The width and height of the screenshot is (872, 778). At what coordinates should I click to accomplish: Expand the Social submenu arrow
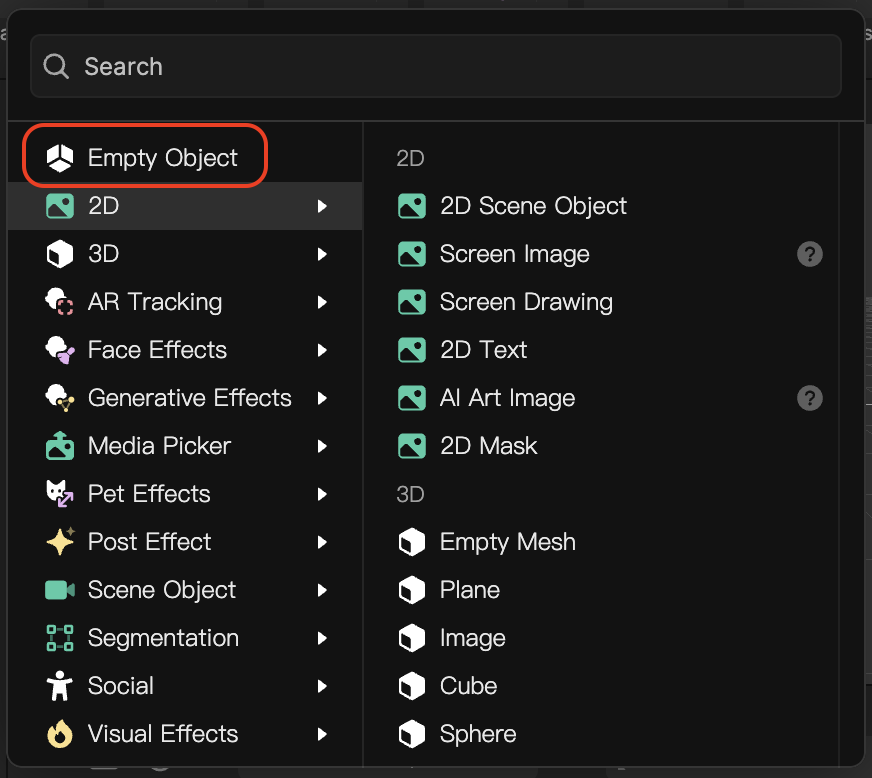coord(321,686)
